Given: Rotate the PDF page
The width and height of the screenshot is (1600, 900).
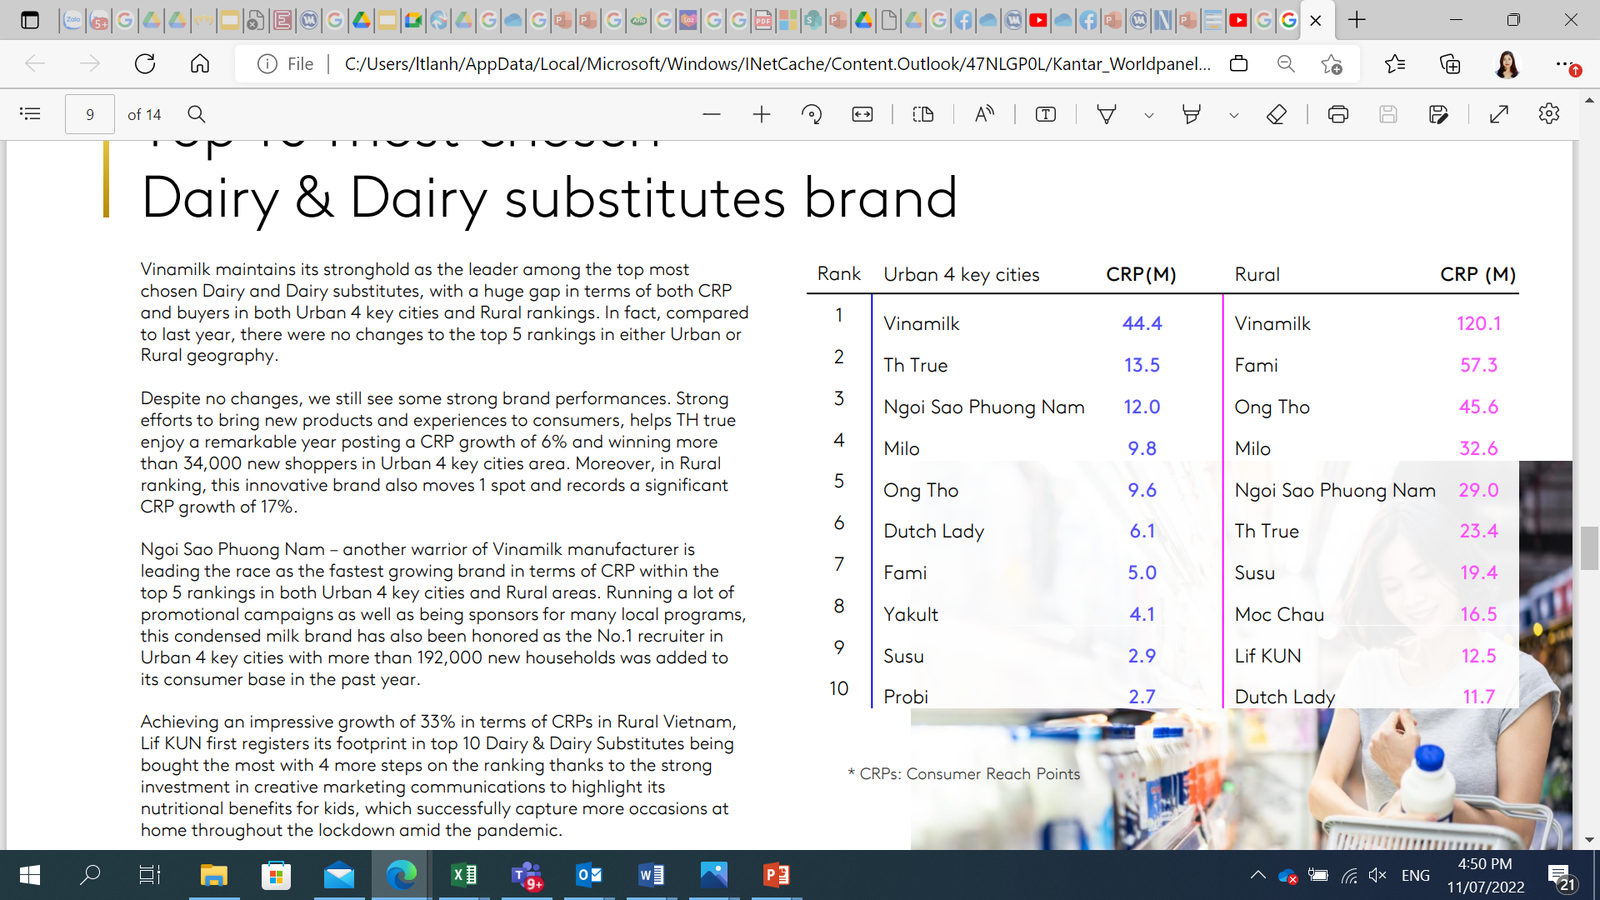Looking at the screenshot, I should [812, 114].
